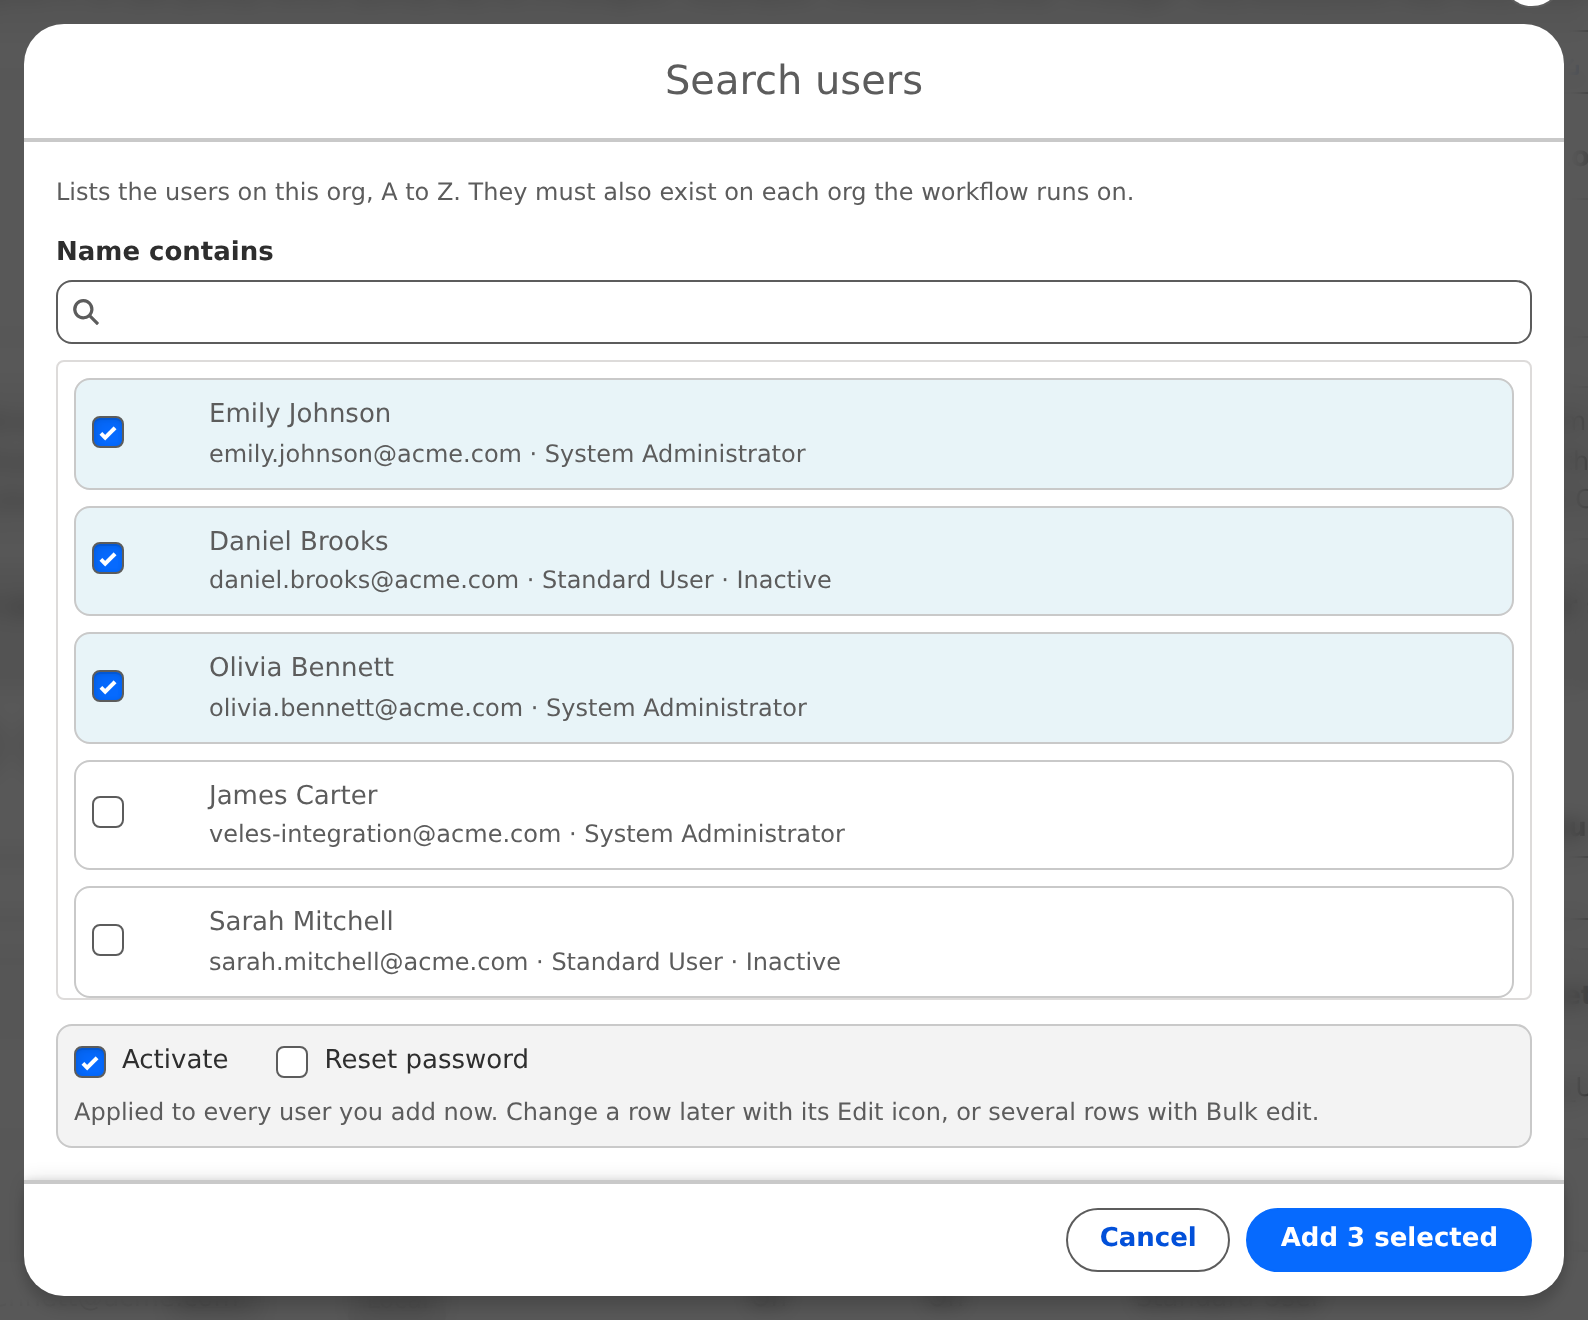Click sarah.mitchell@acme.com details line
The image size is (1588, 1320).
(x=525, y=962)
